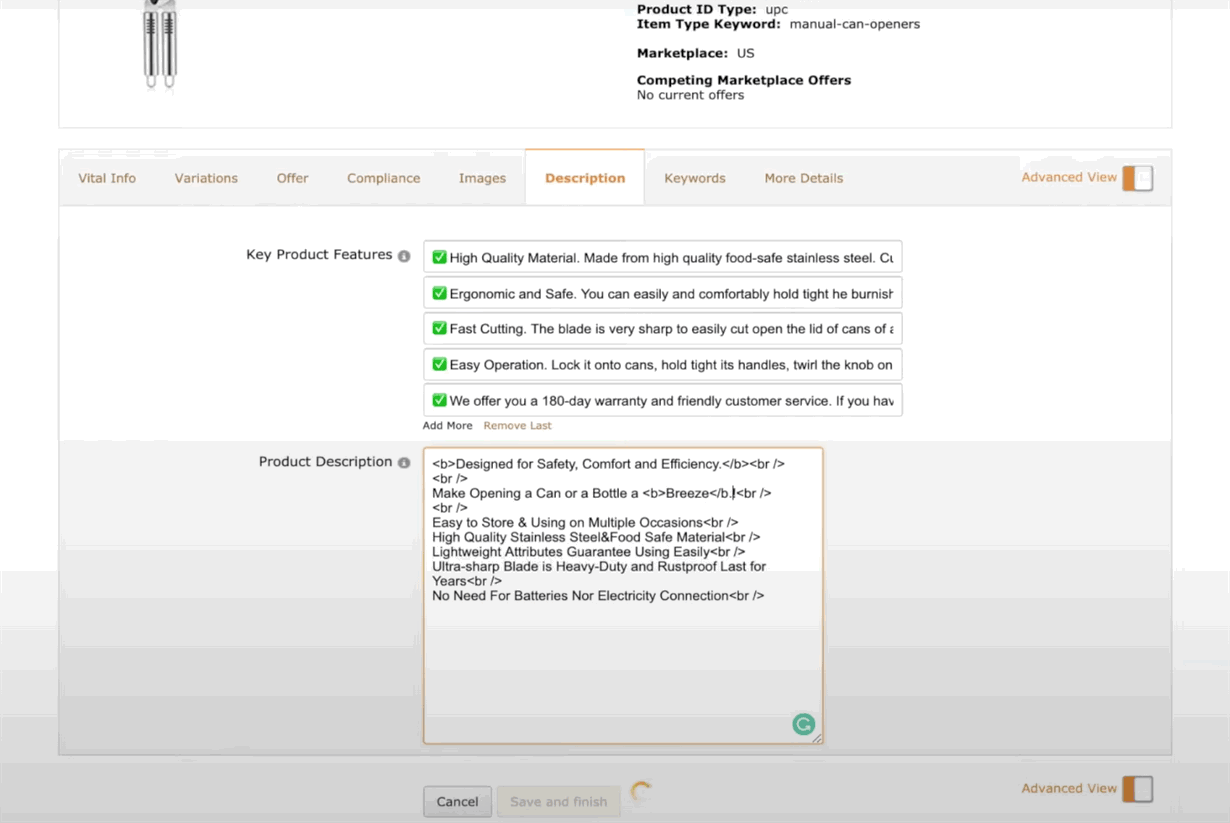Open the More Details tab
The width and height of the screenshot is (1230, 823).
[804, 178]
